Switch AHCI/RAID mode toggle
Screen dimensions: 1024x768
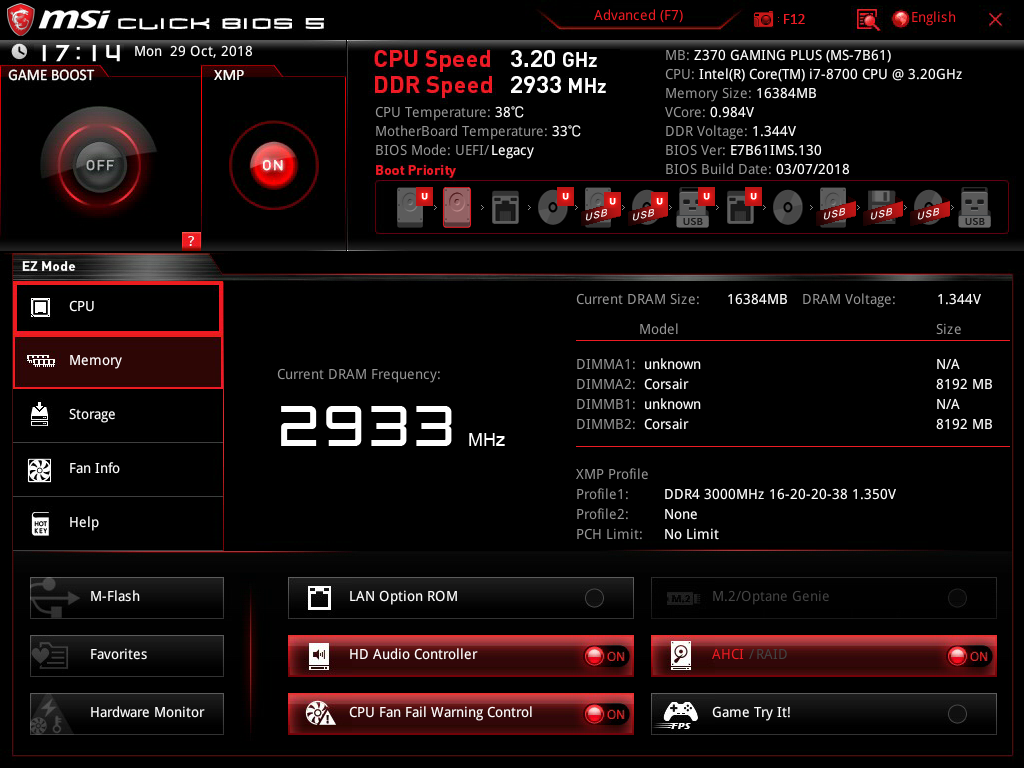pyautogui.click(x=968, y=656)
